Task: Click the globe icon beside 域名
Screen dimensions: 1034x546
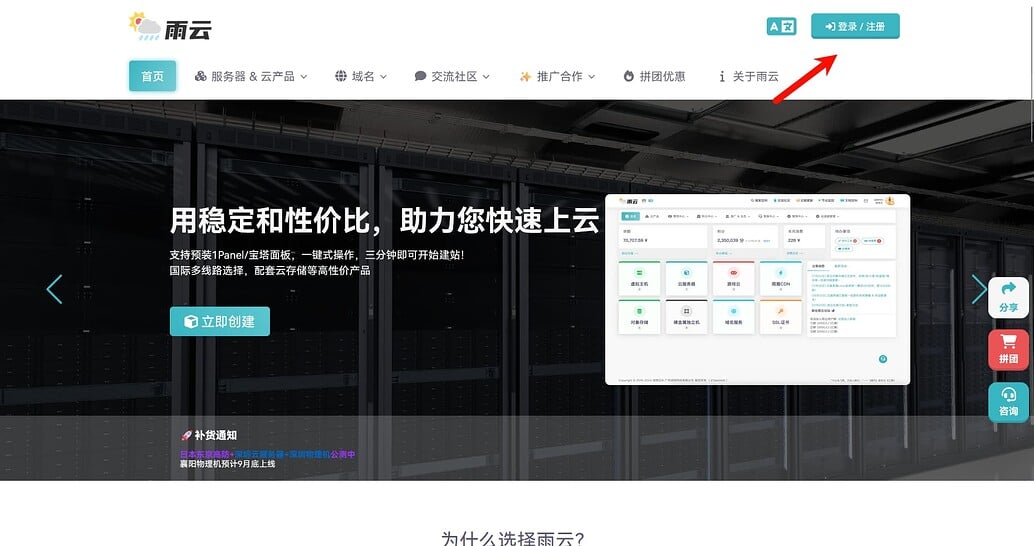Action: click(x=341, y=76)
